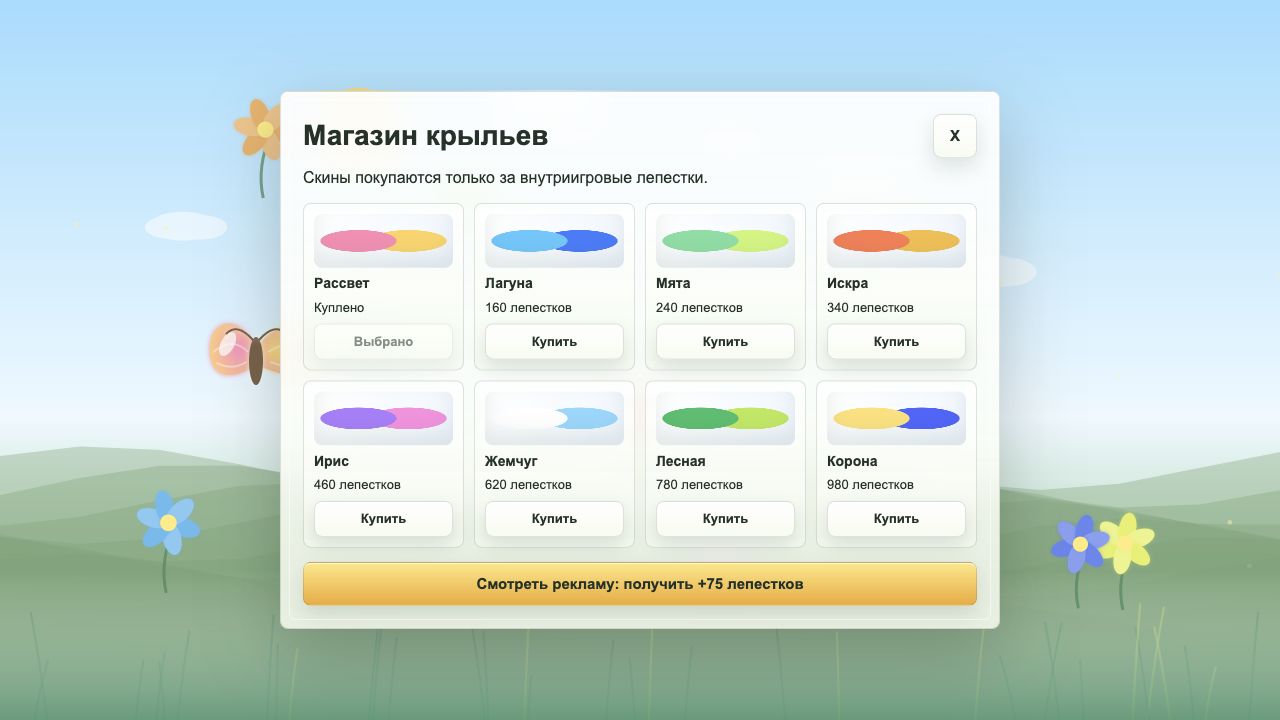Buy the Мята wing skin
The width and height of the screenshot is (1280, 720).
pyautogui.click(x=725, y=341)
